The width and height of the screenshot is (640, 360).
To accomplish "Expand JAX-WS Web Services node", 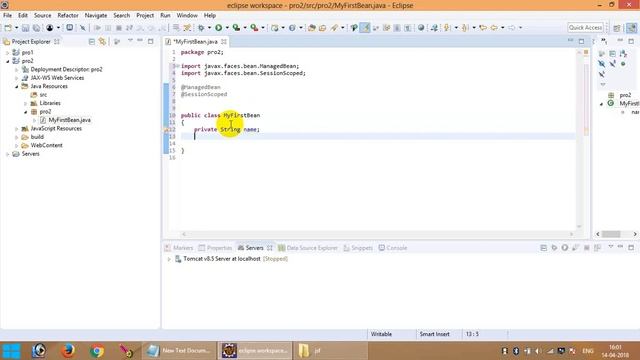I will coord(17,78).
